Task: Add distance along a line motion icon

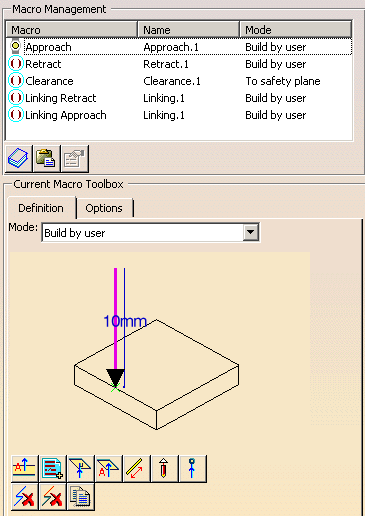Action: [x=137, y=468]
